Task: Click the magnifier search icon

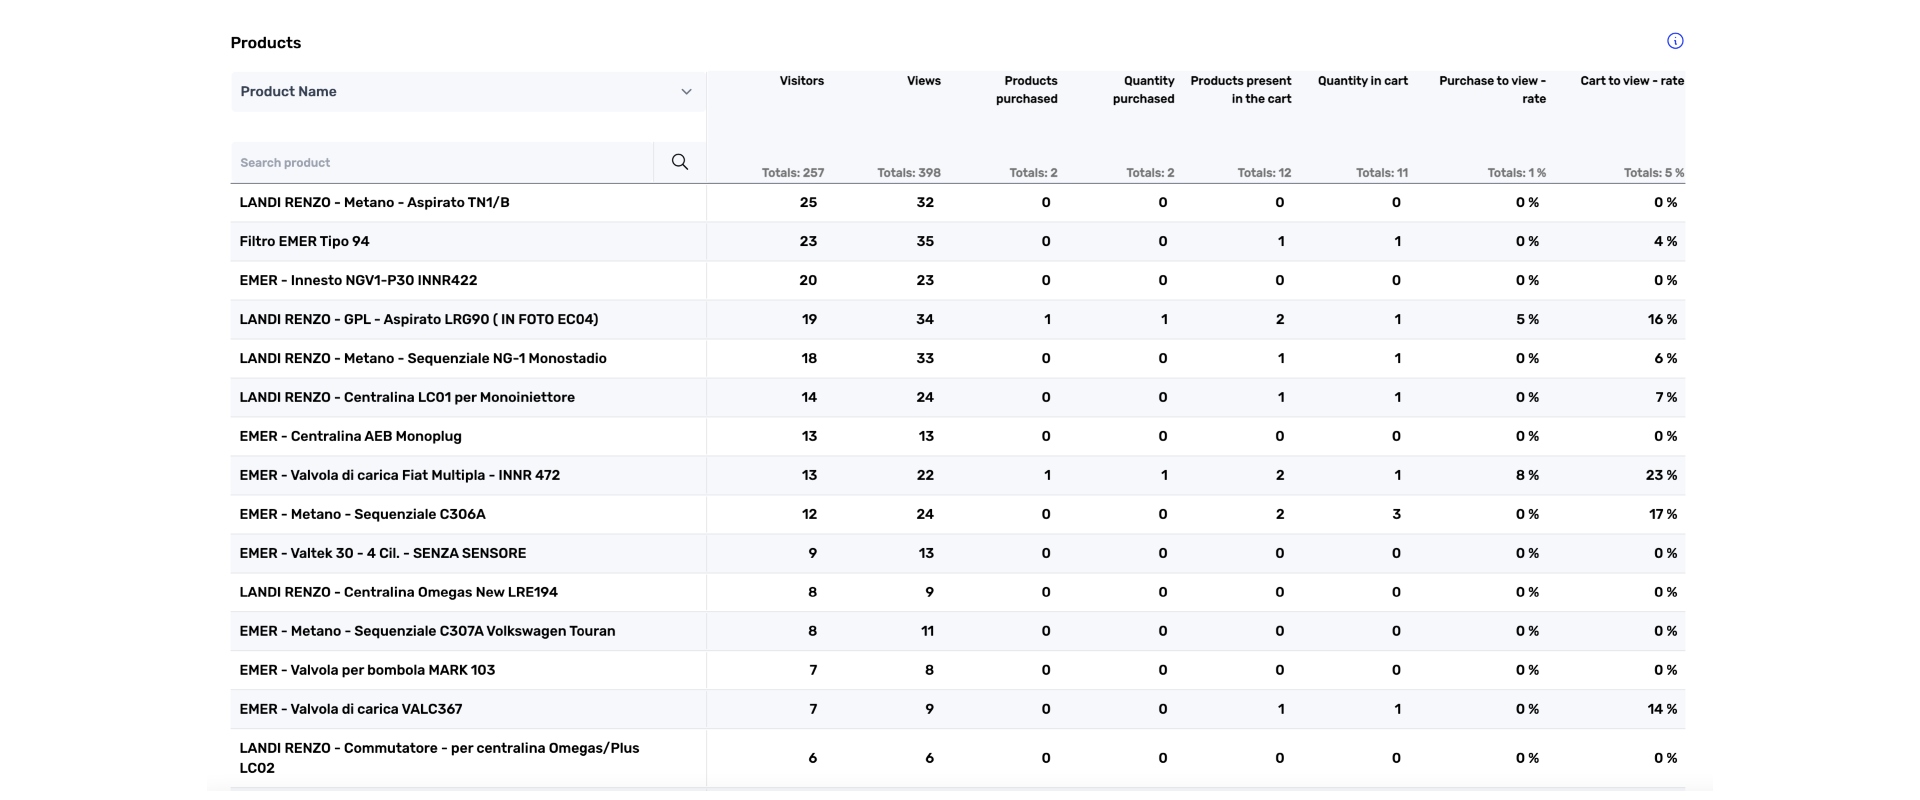Action: (x=680, y=162)
